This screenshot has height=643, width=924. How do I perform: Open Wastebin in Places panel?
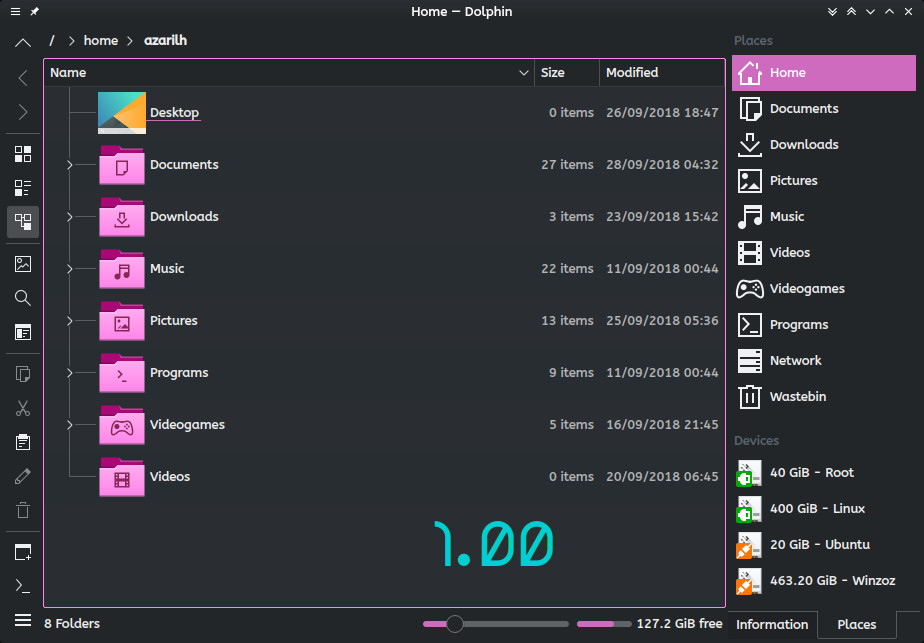coord(824,397)
